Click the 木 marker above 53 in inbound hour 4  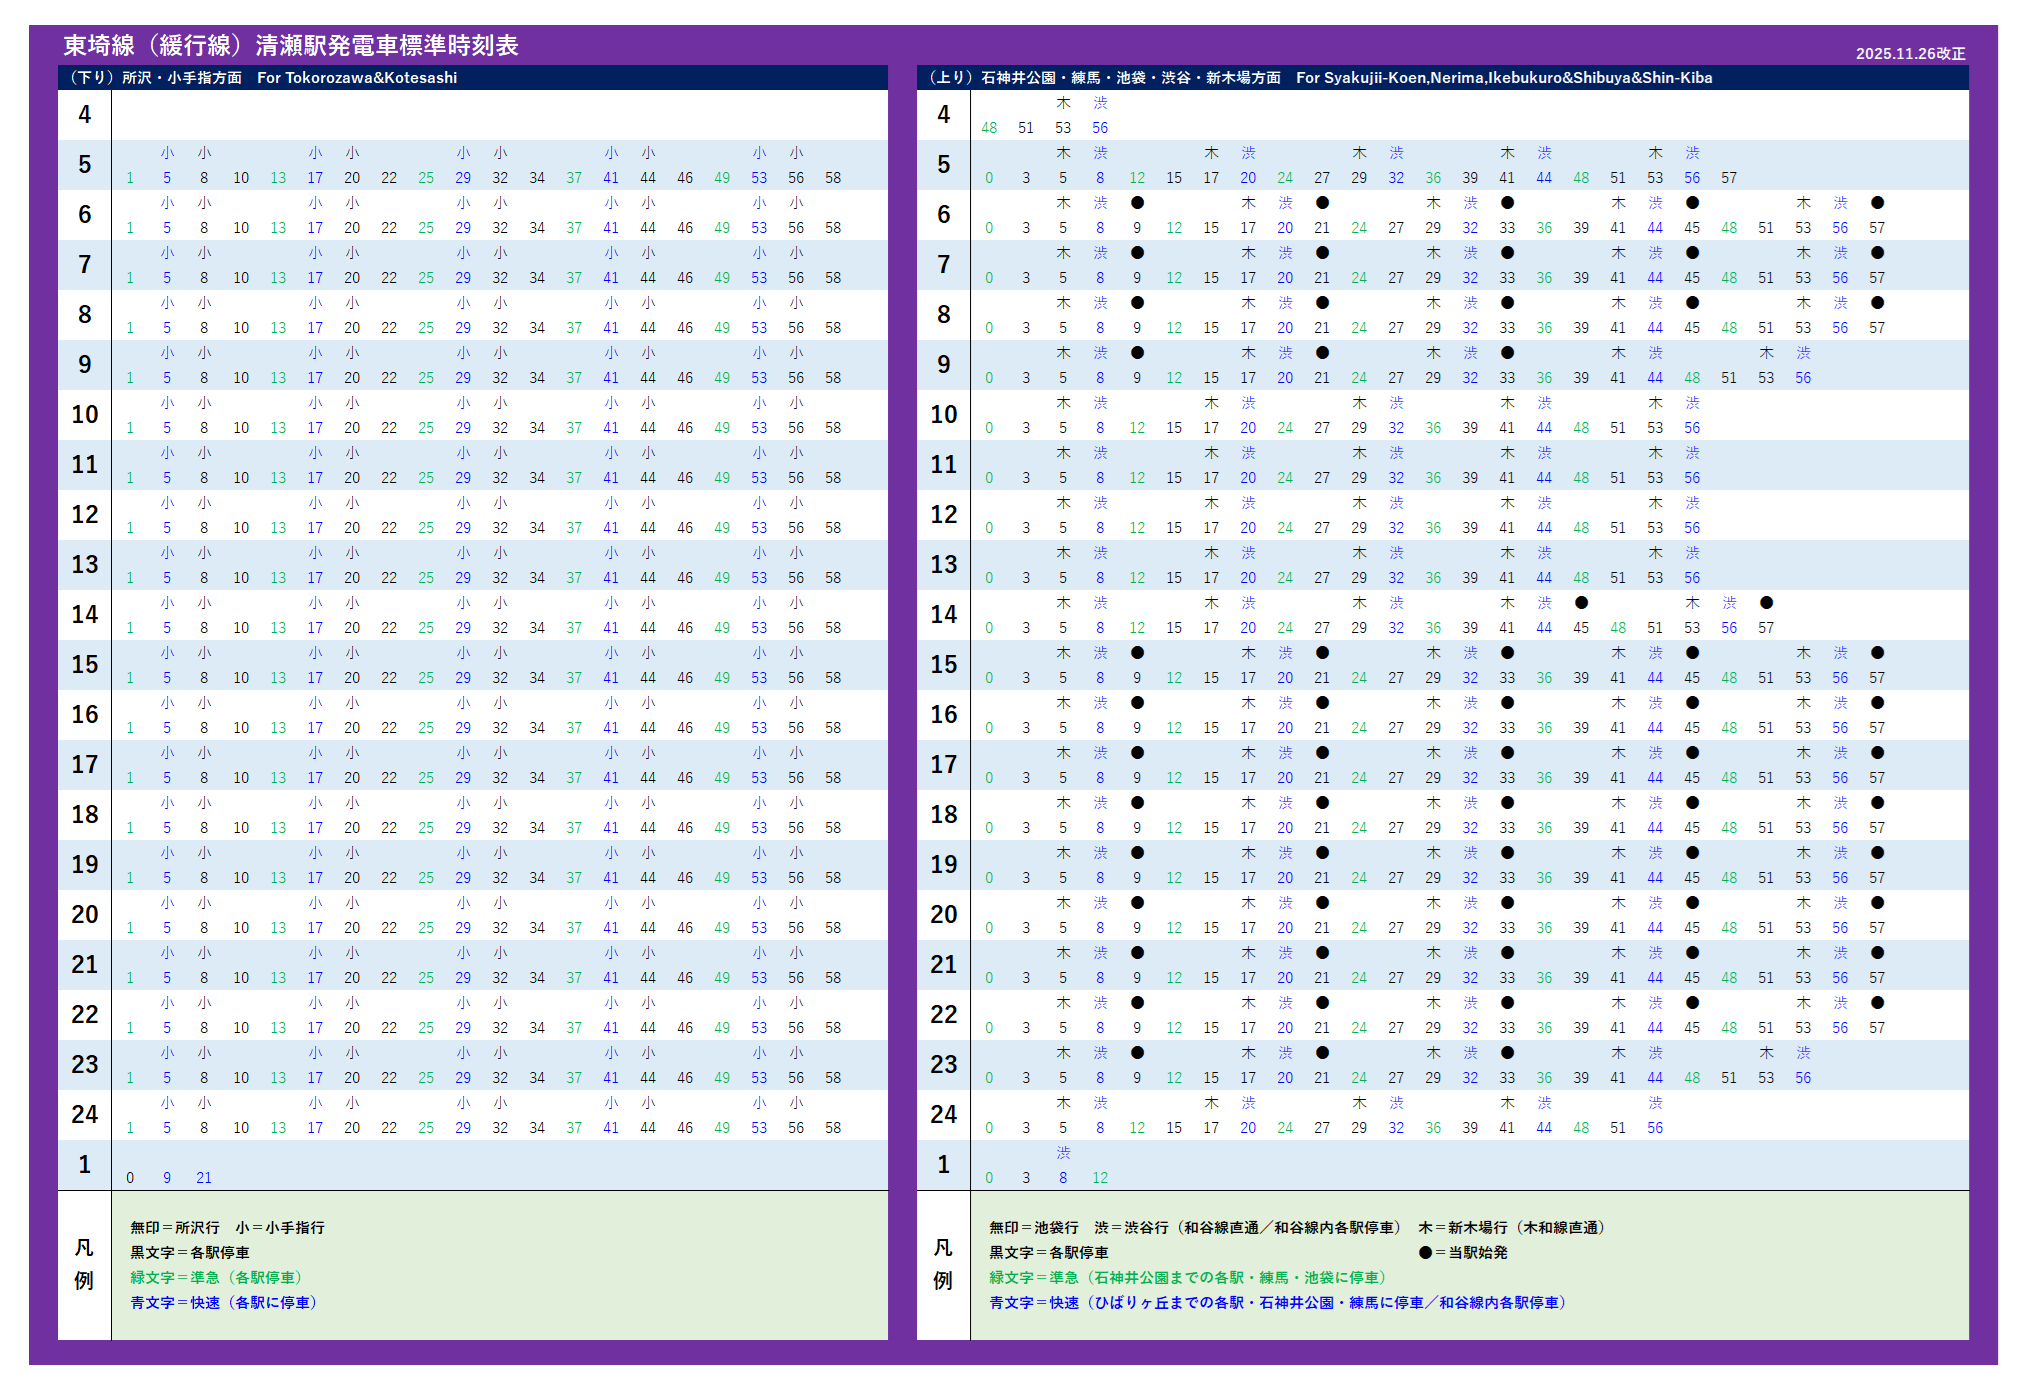(x=1063, y=103)
